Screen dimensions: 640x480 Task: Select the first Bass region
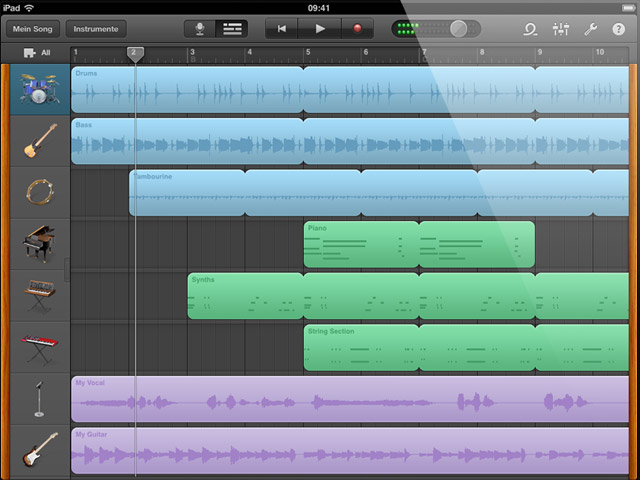click(187, 141)
